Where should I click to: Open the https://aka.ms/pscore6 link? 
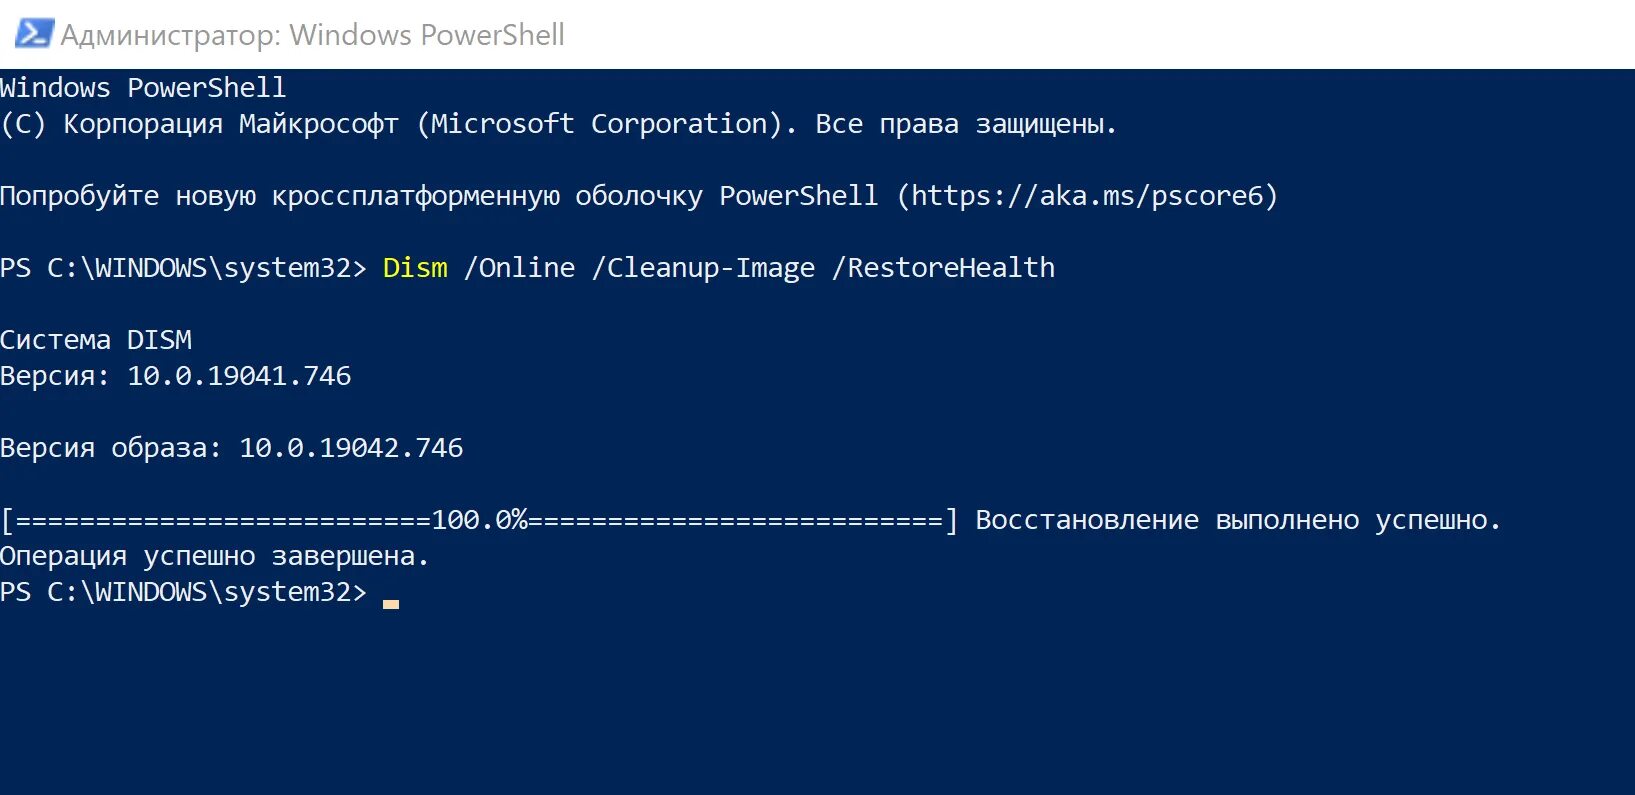coord(1089,196)
